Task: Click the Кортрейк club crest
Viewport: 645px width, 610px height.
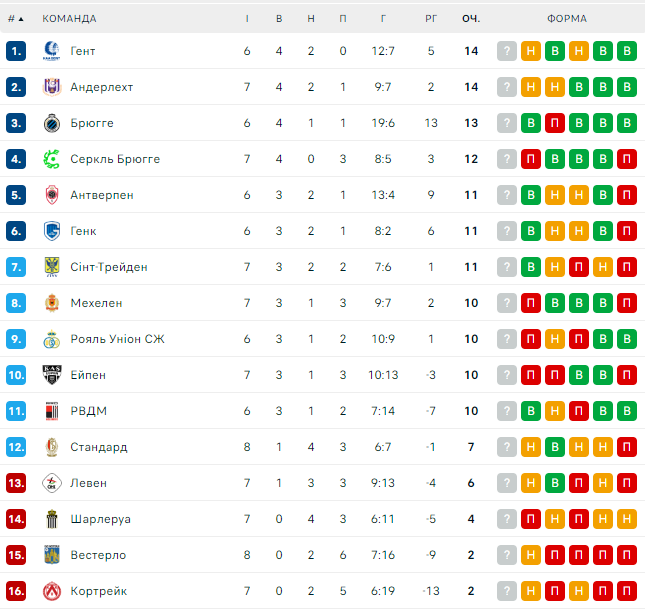Action: 52,591
